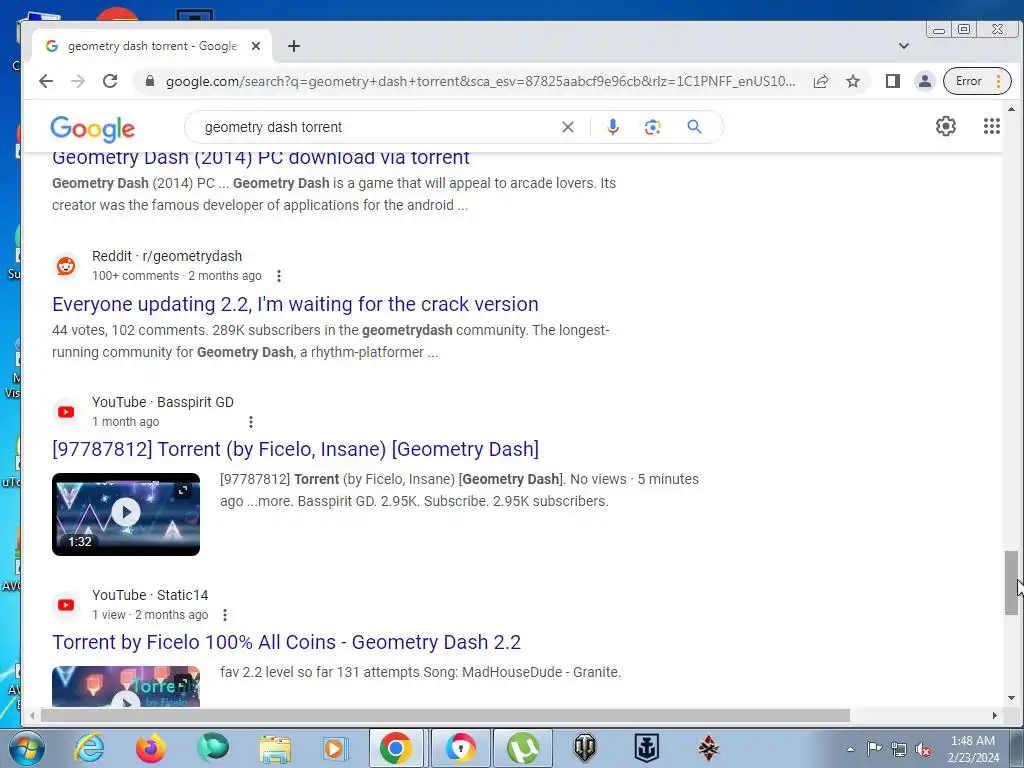
Task: Click horizontal scrollbar right arrow
Action: coord(995,716)
